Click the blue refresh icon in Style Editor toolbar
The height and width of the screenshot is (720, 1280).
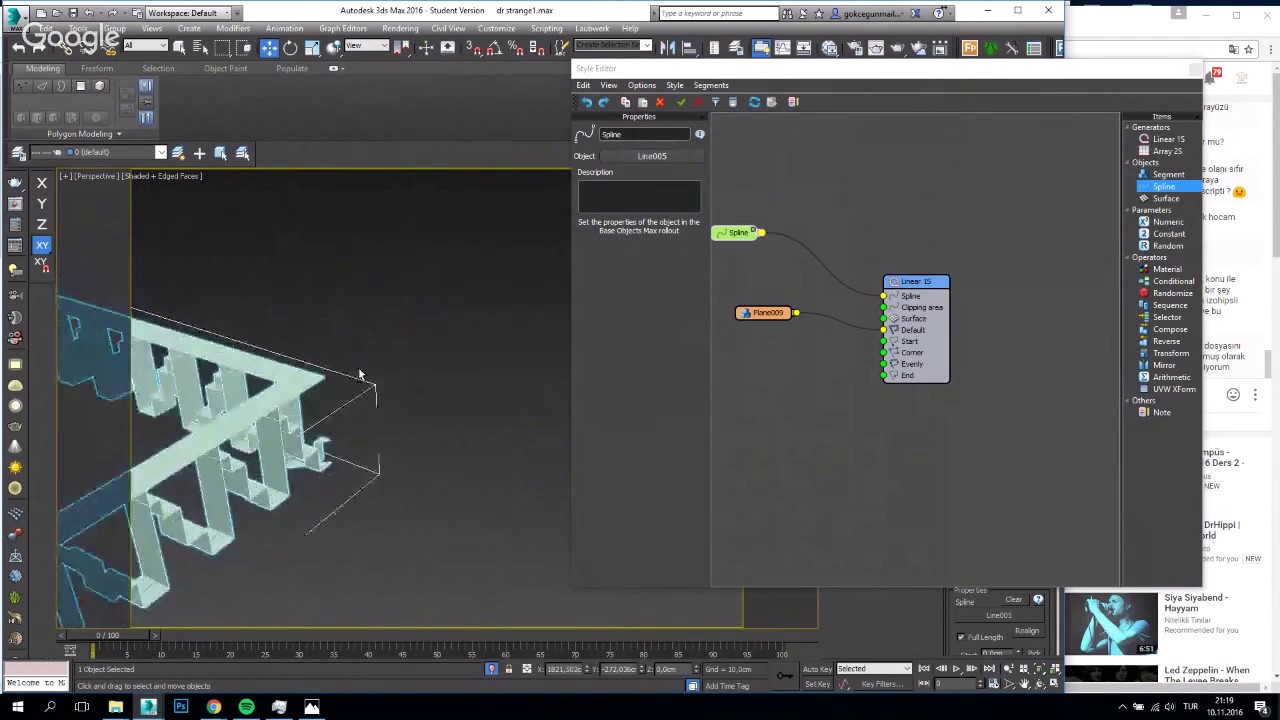(754, 102)
